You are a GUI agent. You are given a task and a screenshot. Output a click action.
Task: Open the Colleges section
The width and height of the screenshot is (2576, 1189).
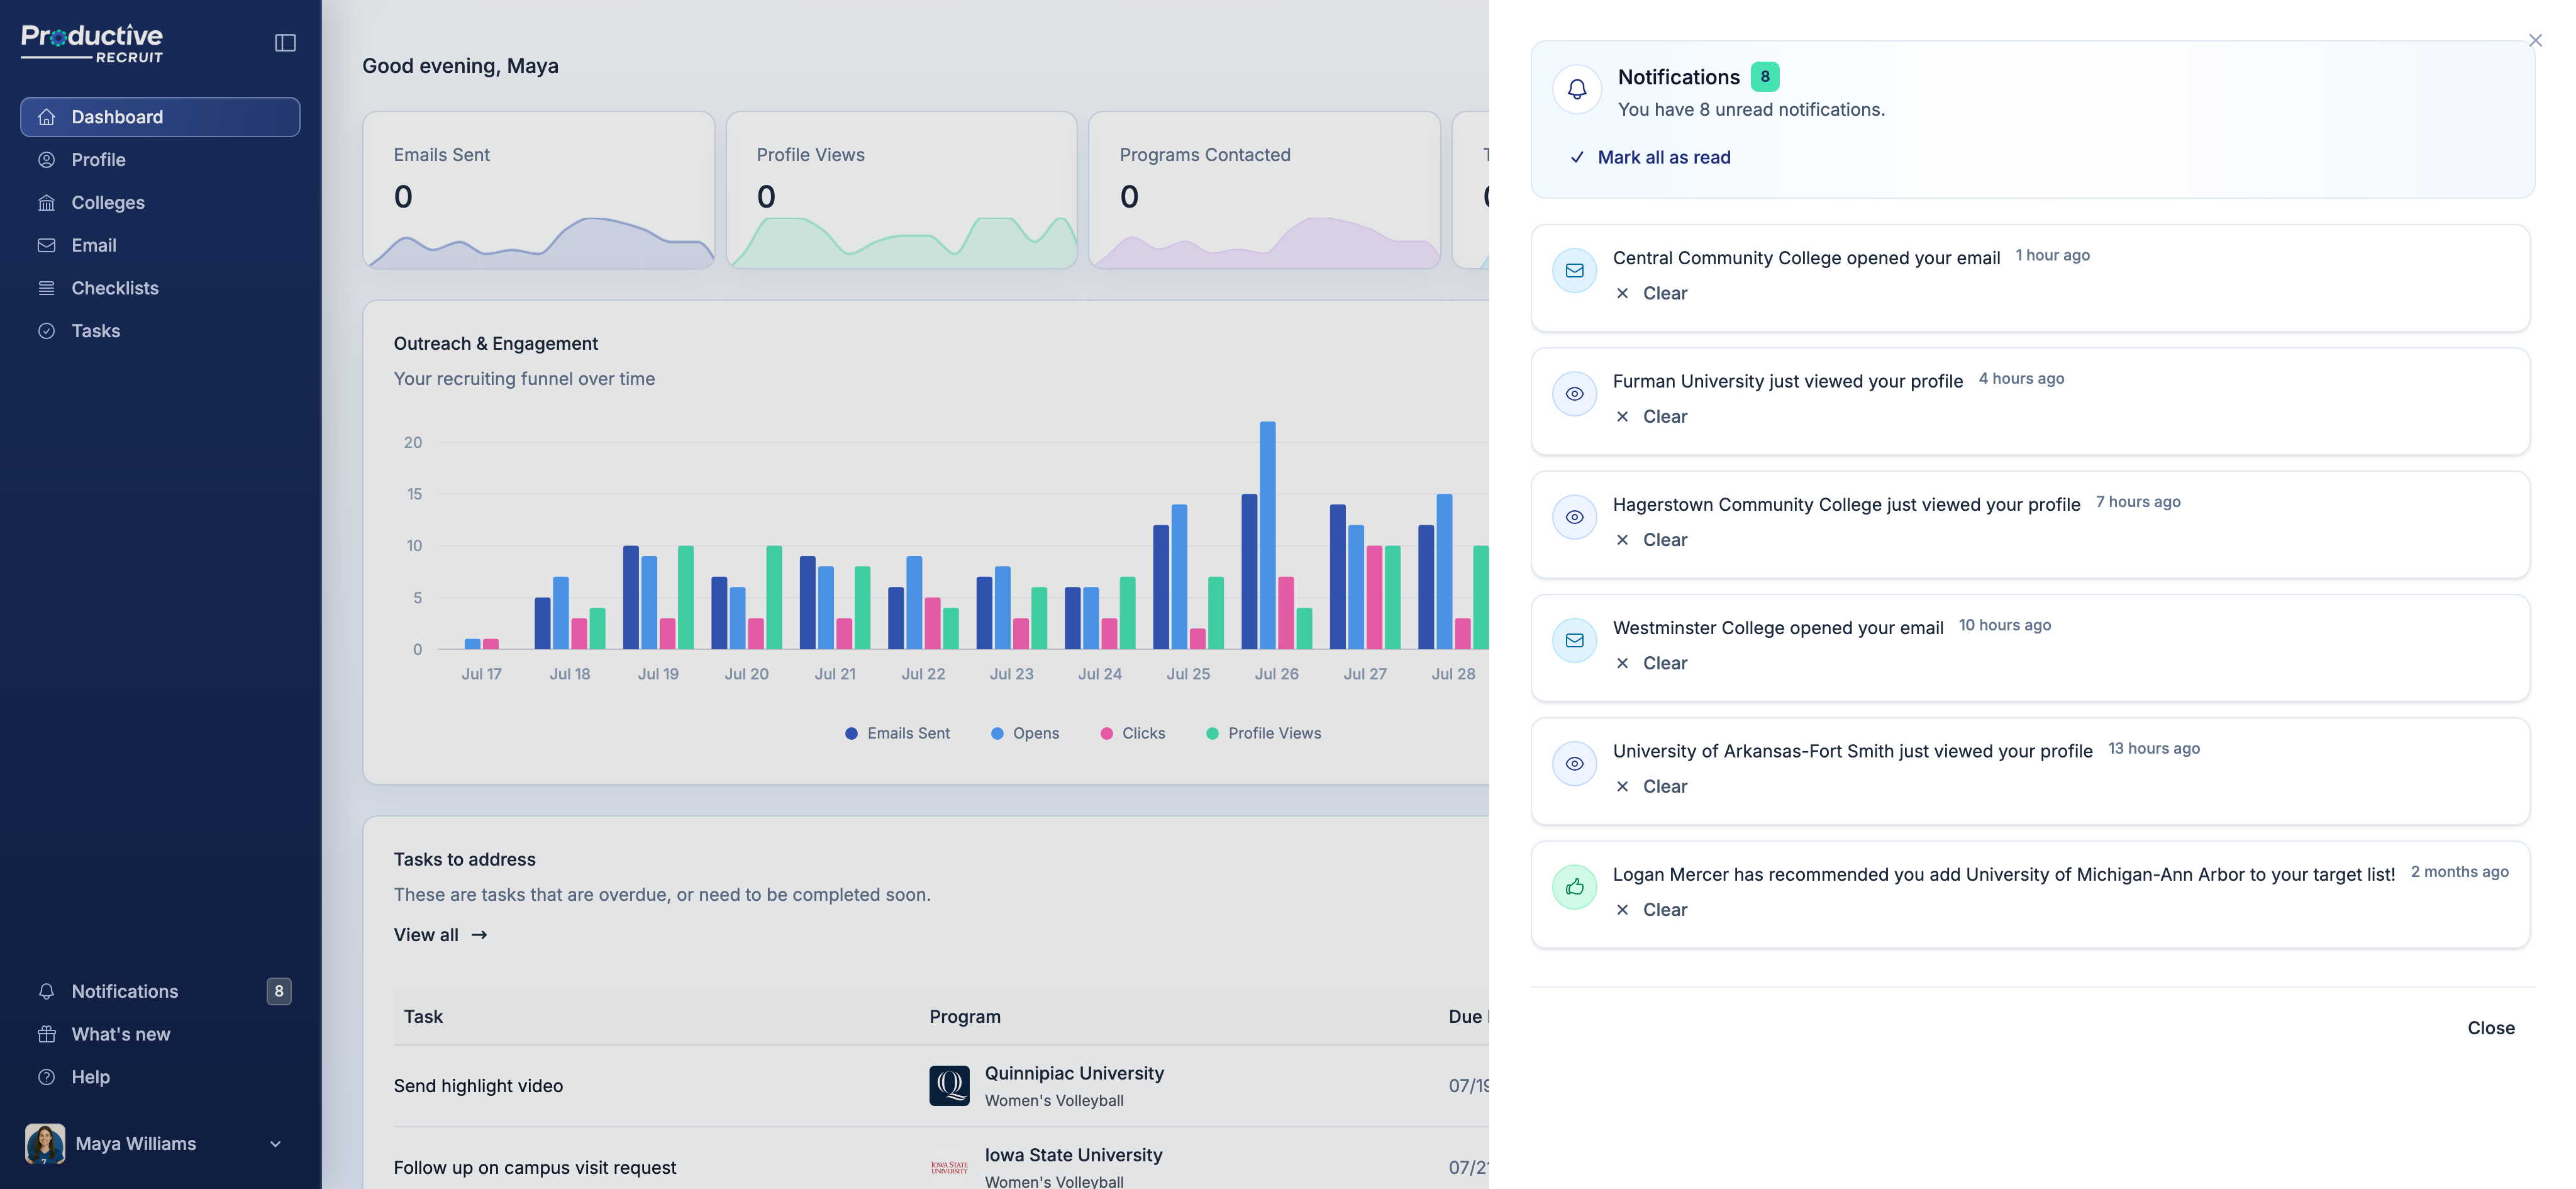160,203
